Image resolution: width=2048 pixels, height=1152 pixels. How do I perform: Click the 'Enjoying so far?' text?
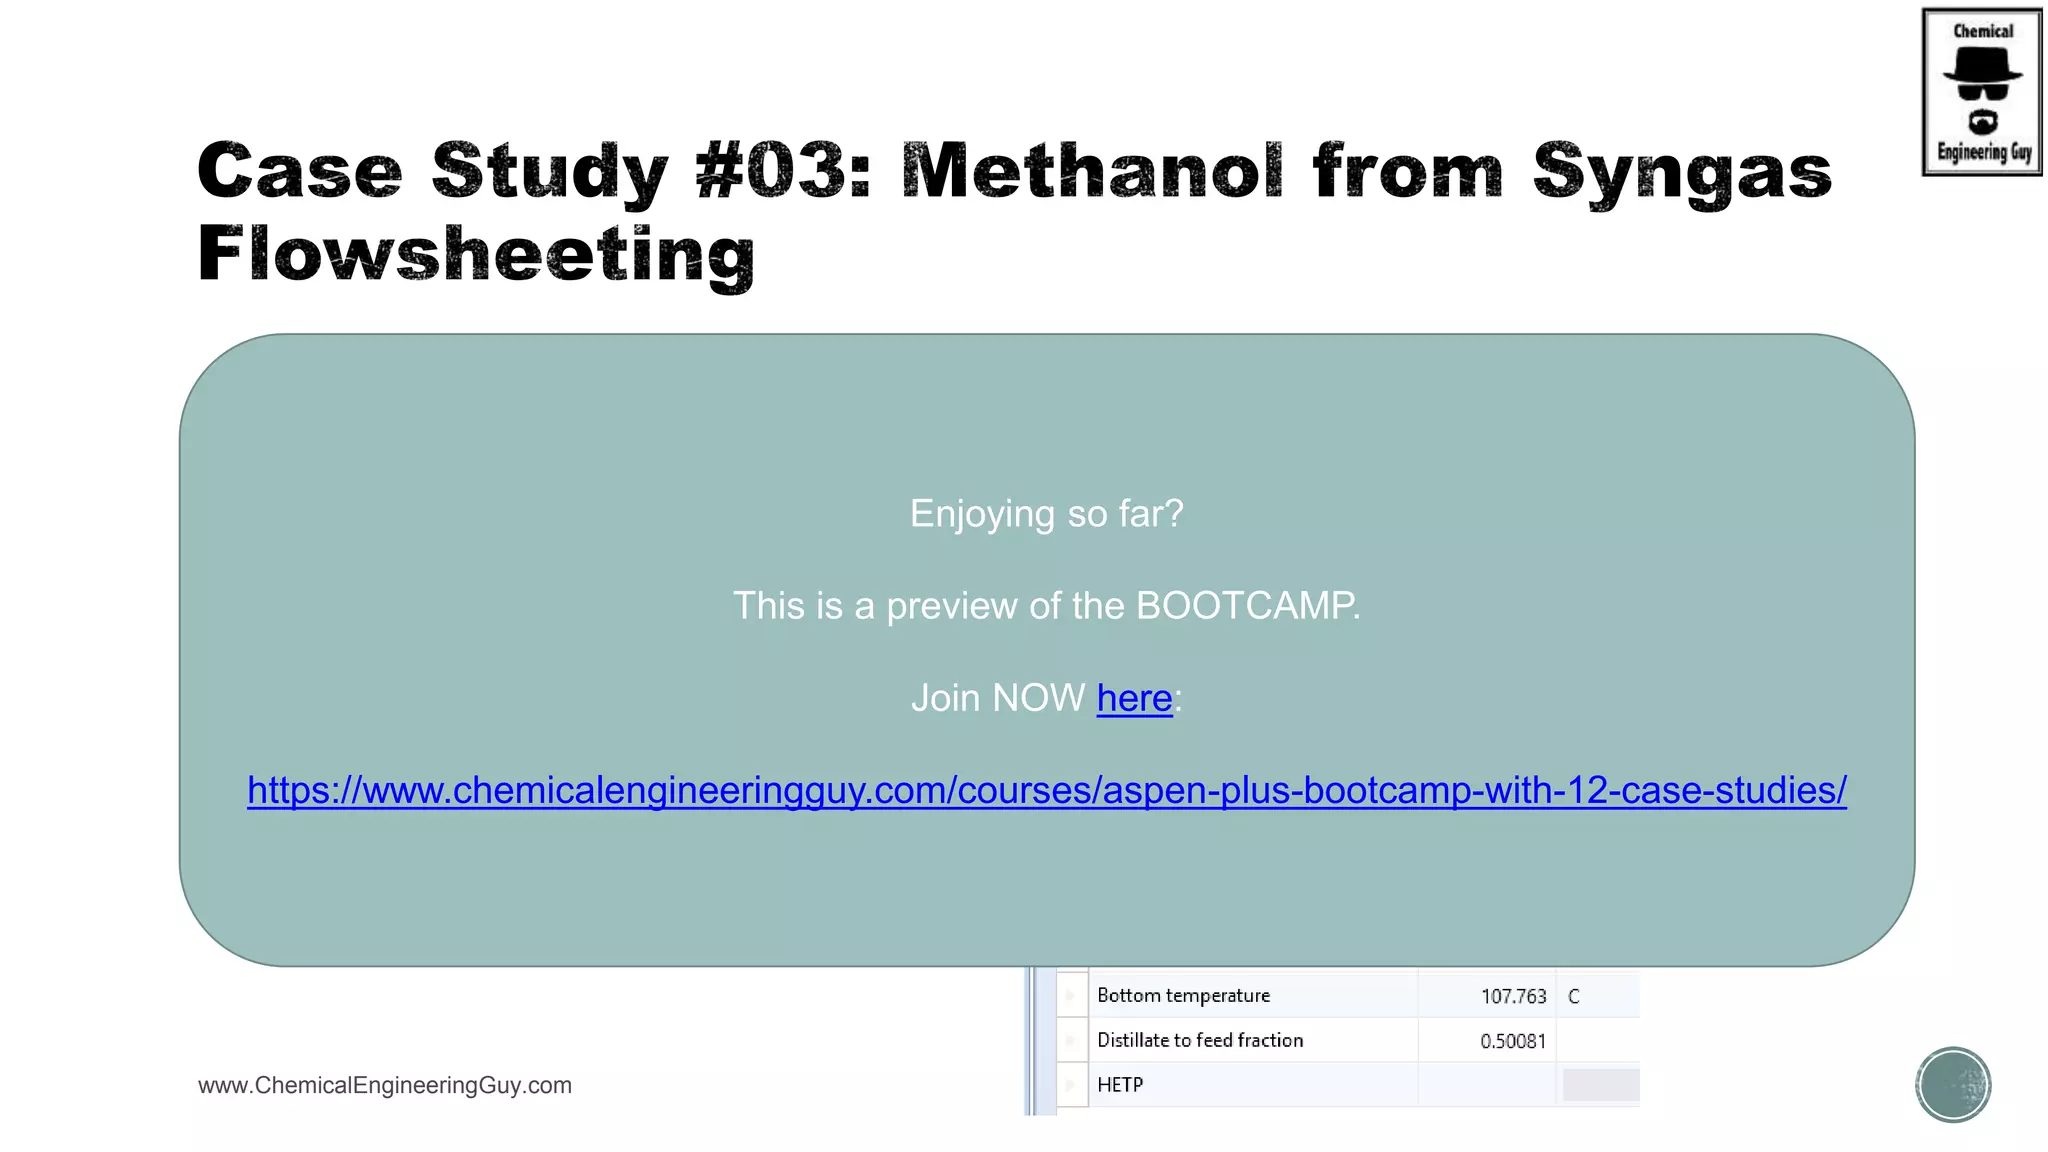pos(1046,514)
